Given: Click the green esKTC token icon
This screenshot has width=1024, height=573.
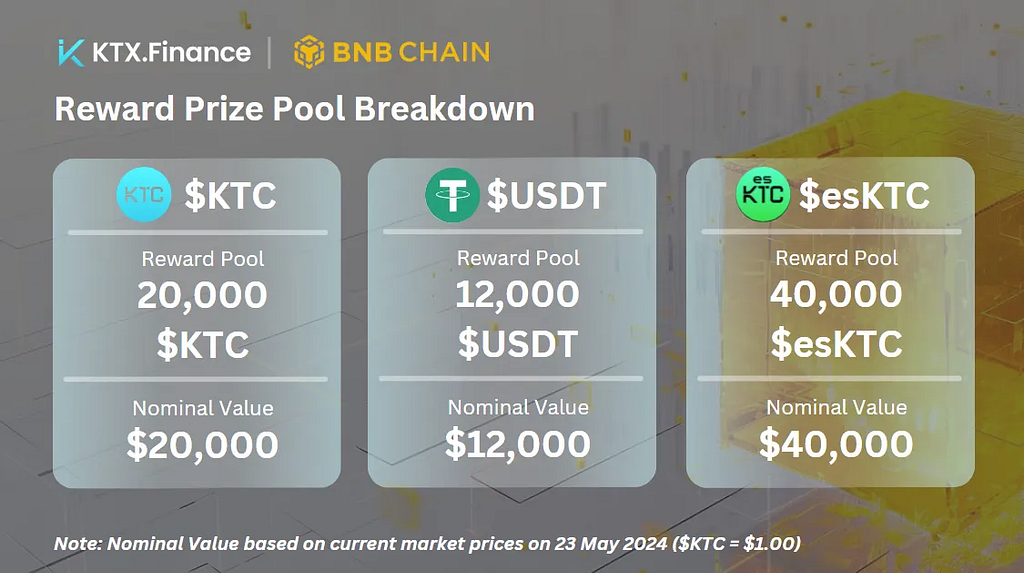Looking at the screenshot, I should click(763, 194).
